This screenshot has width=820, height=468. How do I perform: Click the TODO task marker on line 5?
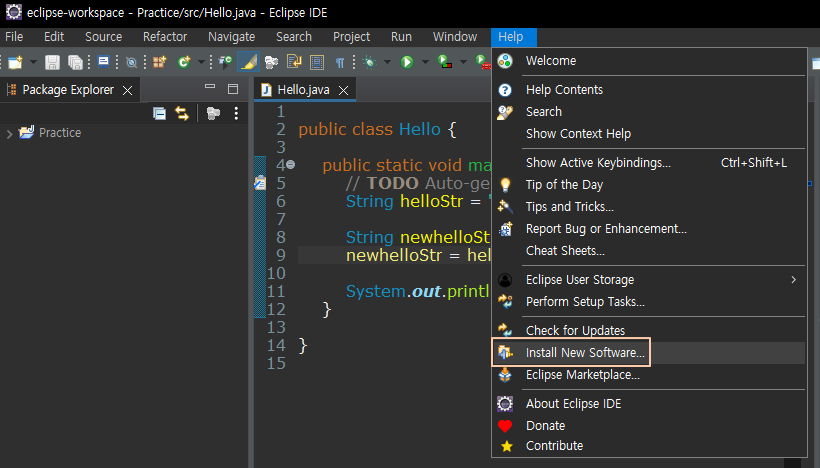coord(260,183)
